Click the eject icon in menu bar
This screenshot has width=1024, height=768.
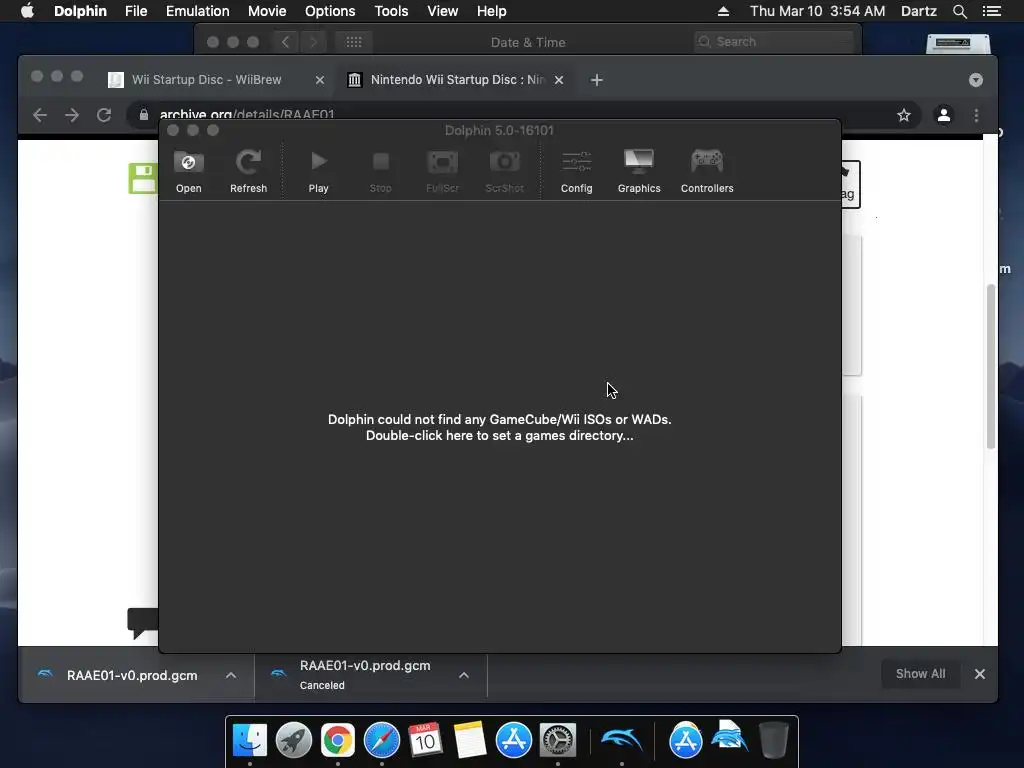[723, 11]
